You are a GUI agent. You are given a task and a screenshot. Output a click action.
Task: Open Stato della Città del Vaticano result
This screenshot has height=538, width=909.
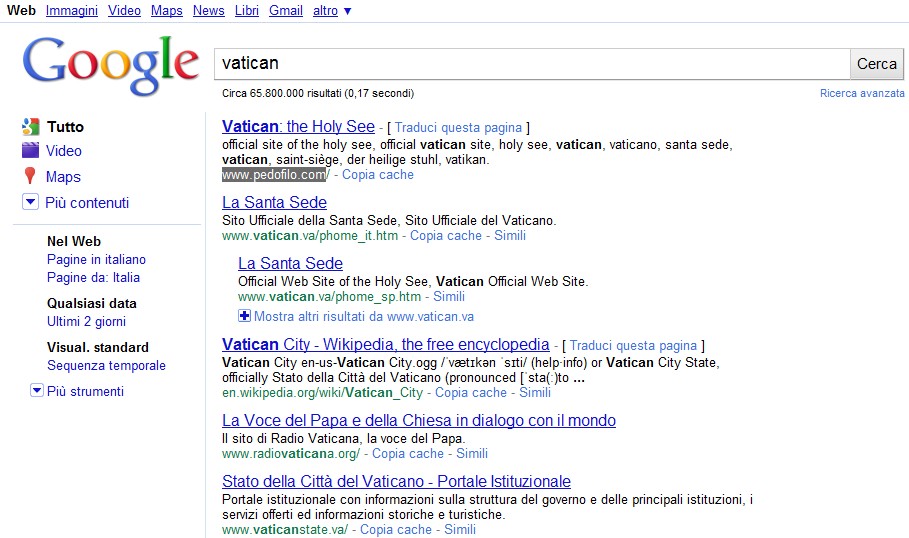coord(396,481)
